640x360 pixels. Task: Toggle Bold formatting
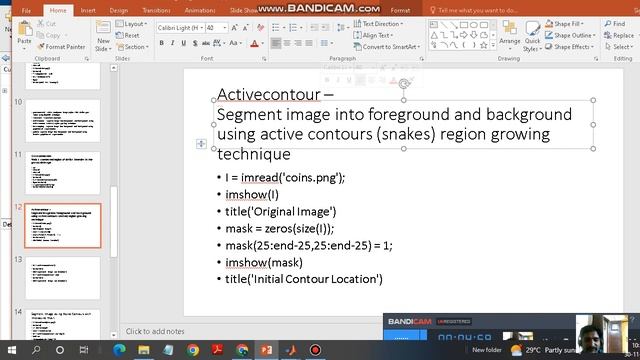pyautogui.click(x=162, y=43)
